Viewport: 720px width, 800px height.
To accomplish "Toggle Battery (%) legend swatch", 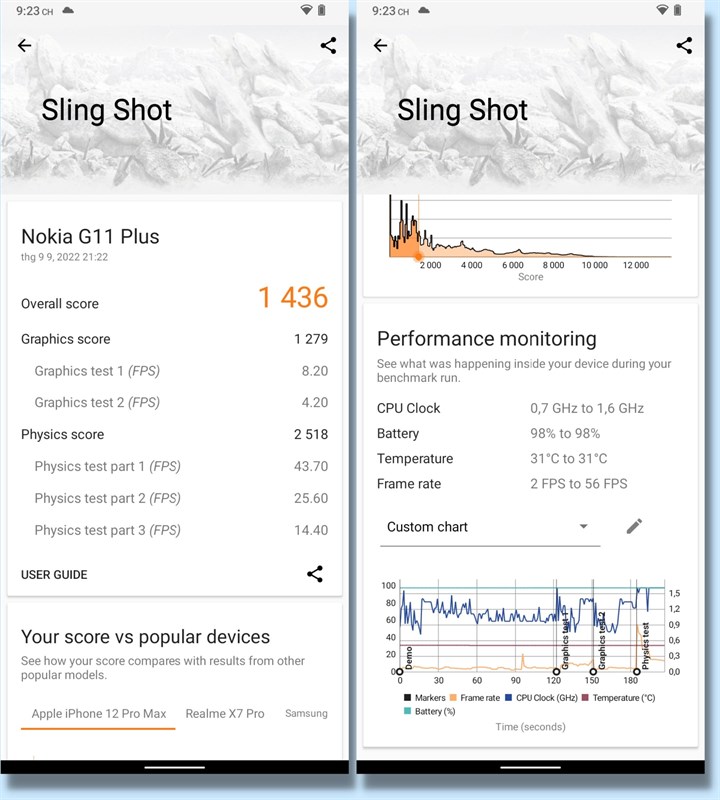I will pos(408,711).
